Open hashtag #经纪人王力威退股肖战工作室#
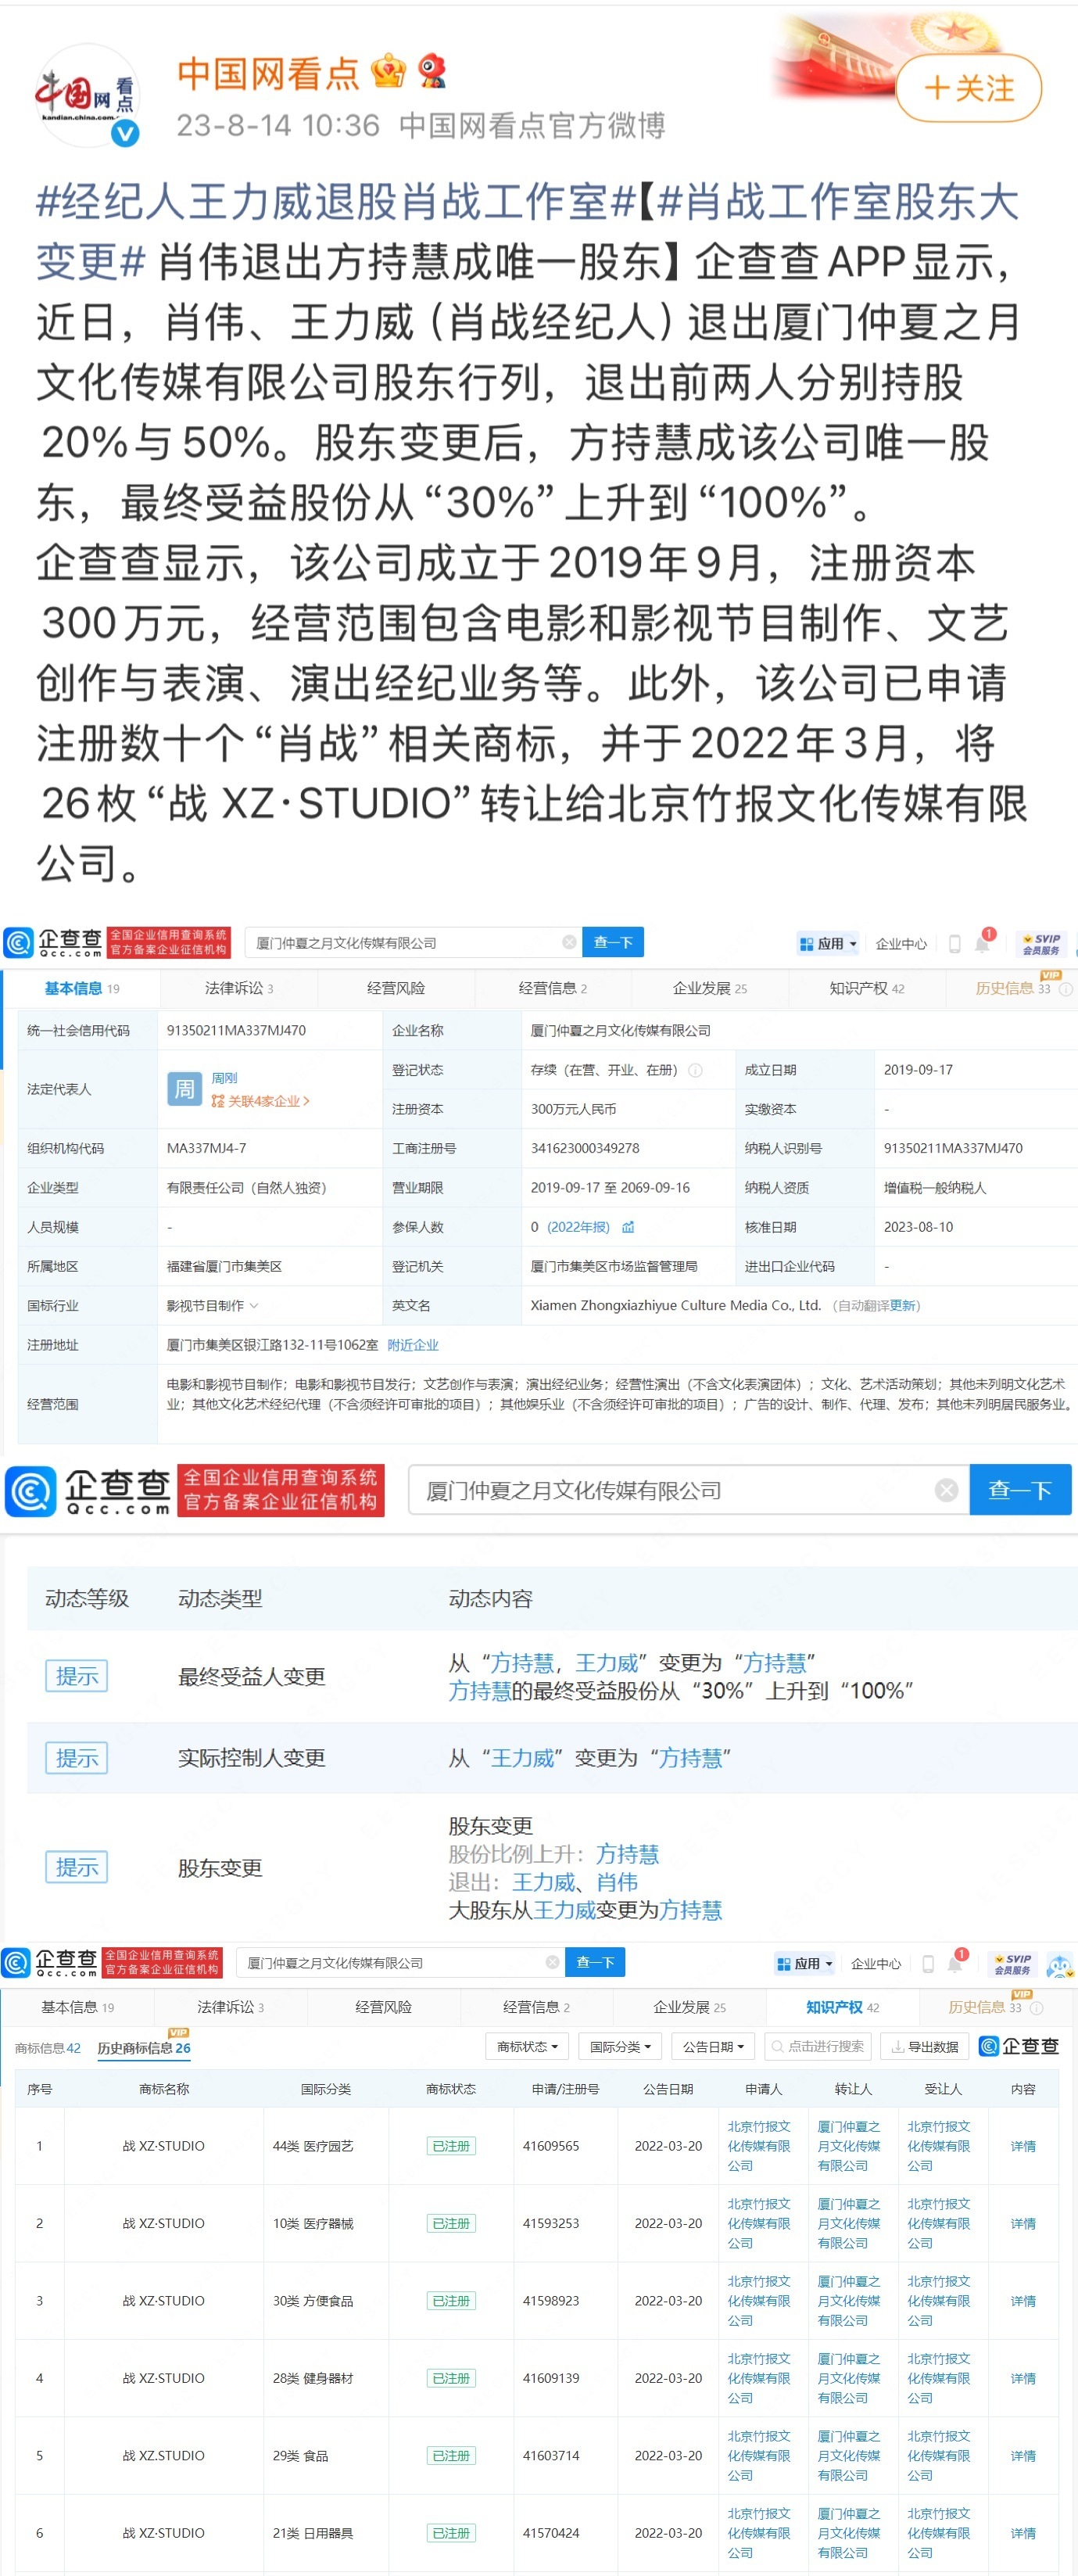The width and height of the screenshot is (1078, 2576). point(336,202)
